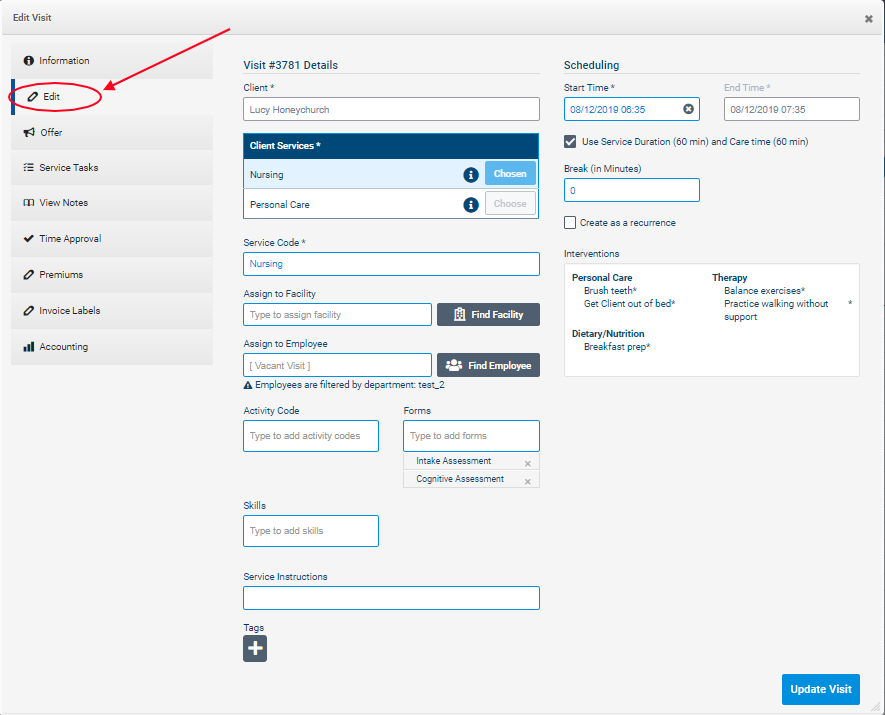Click the Find Facility button
Viewport: 885px width, 715px height.
click(x=488, y=315)
